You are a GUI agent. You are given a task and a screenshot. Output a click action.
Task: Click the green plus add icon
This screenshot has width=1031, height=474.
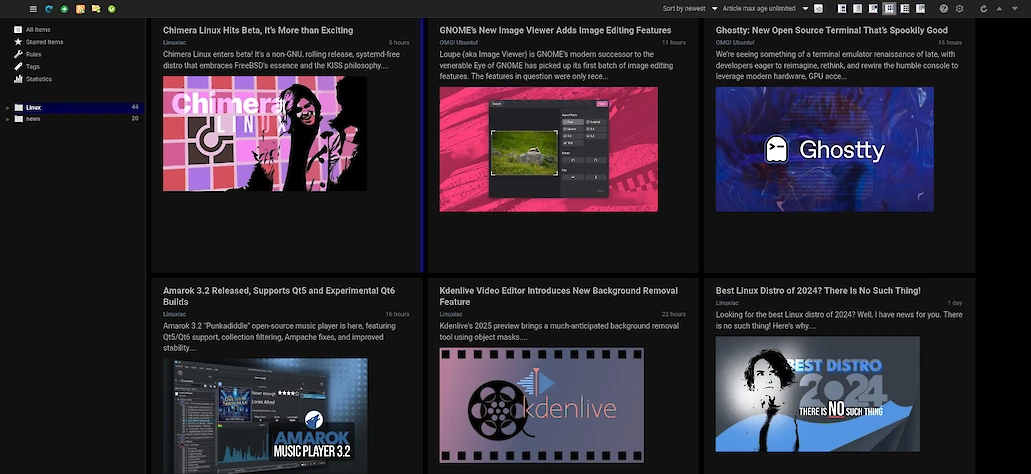coord(64,9)
